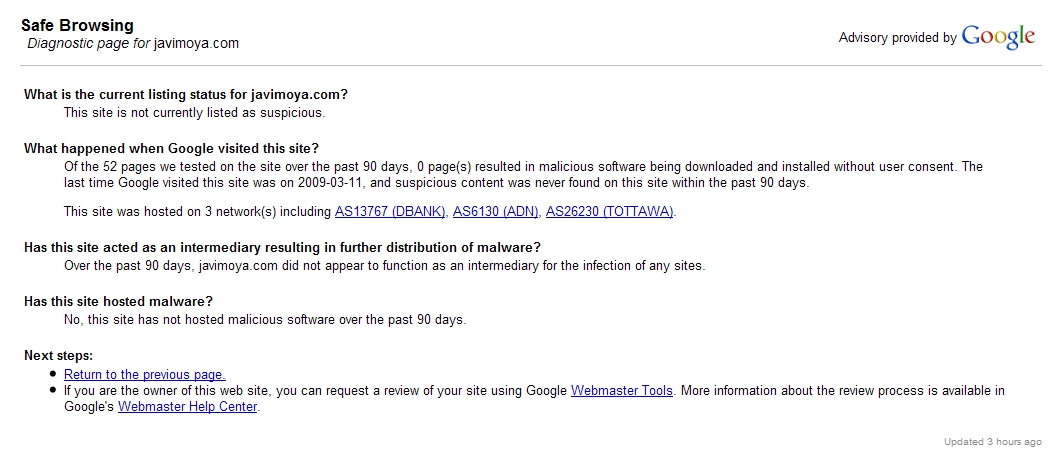Viewport: 1059px width, 451px height.
Task: Follow the Return to the previous page link
Action: 145,374
